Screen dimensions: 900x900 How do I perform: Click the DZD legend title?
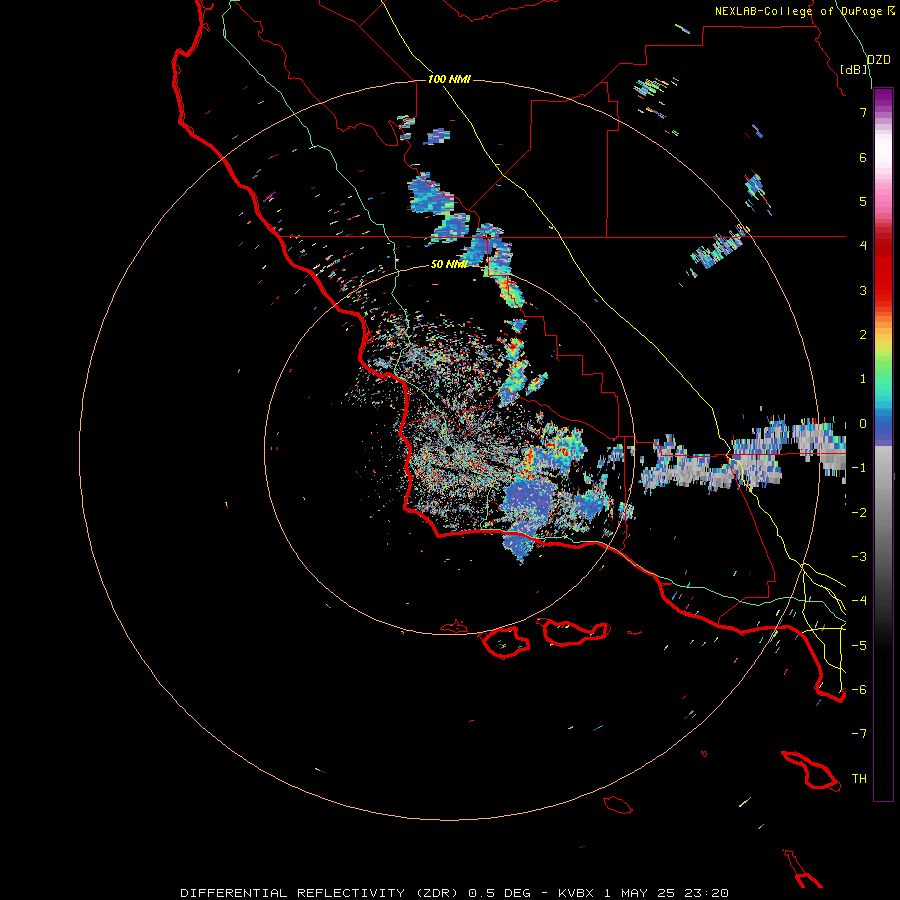(879, 60)
